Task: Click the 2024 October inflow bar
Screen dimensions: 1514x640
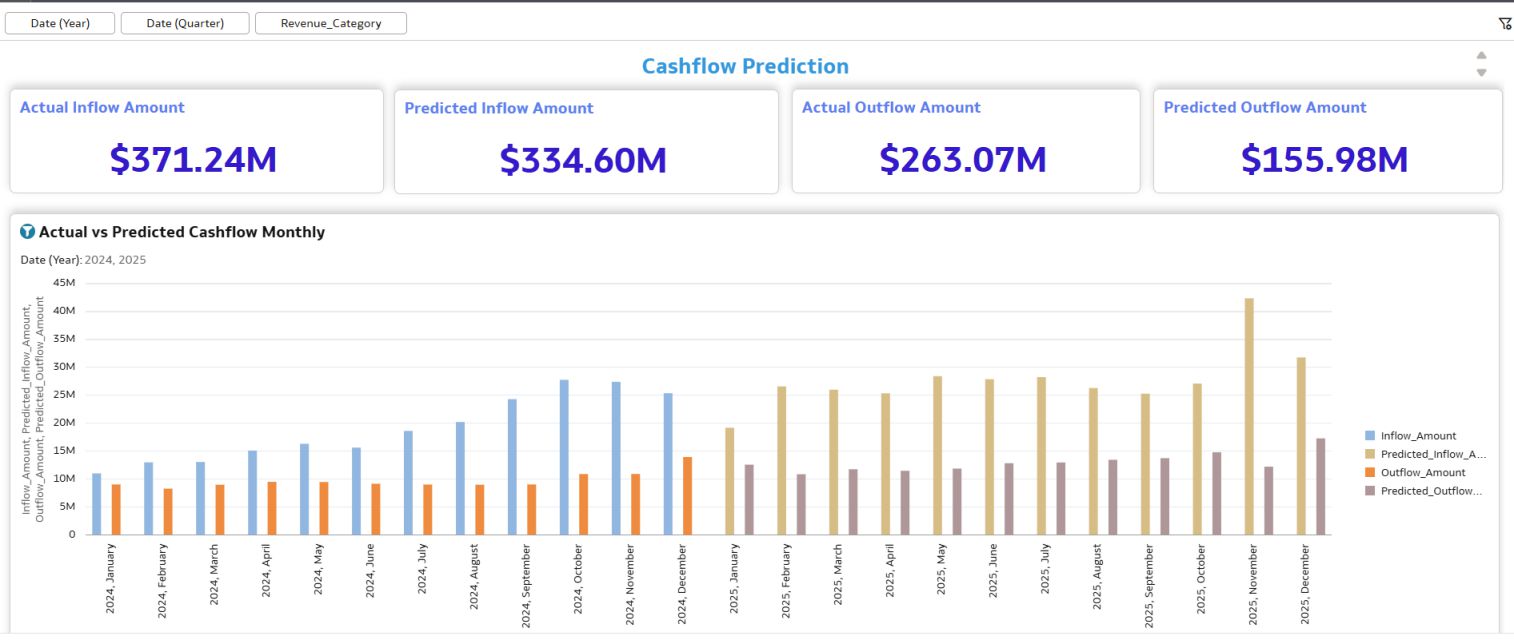Action: tap(564, 457)
